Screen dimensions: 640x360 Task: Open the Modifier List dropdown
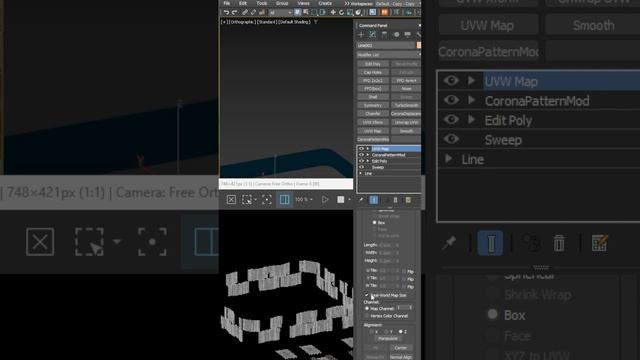pos(389,55)
